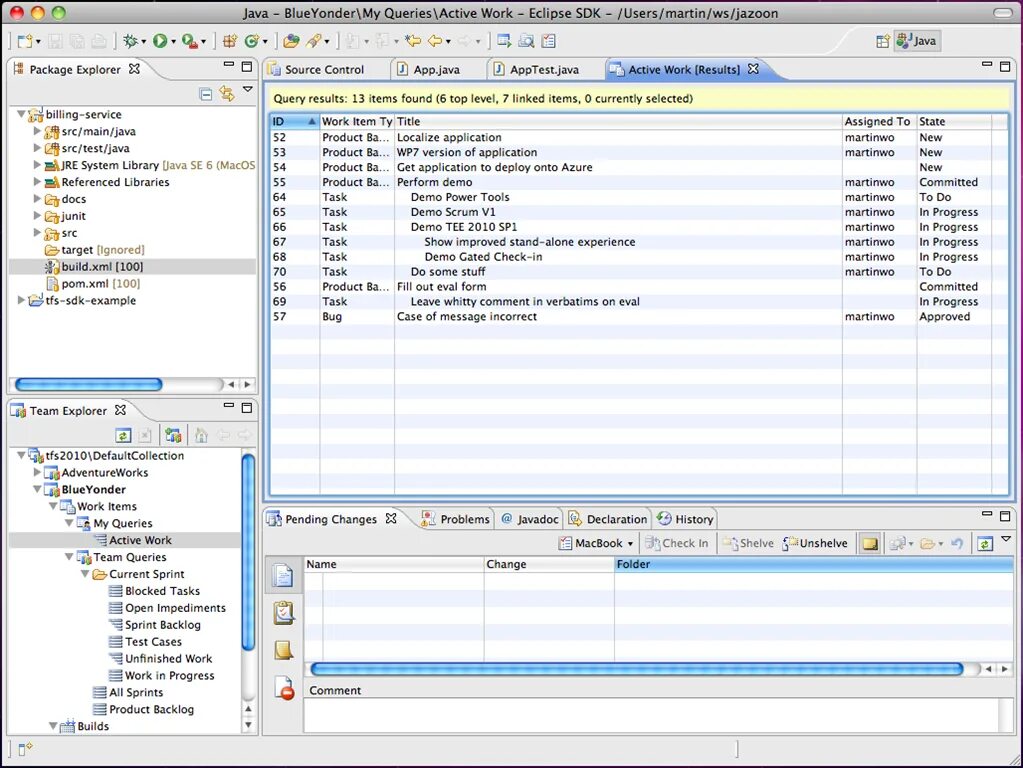
Task: Expand the AdventureWorks team project
Action: [x=37, y=472]
